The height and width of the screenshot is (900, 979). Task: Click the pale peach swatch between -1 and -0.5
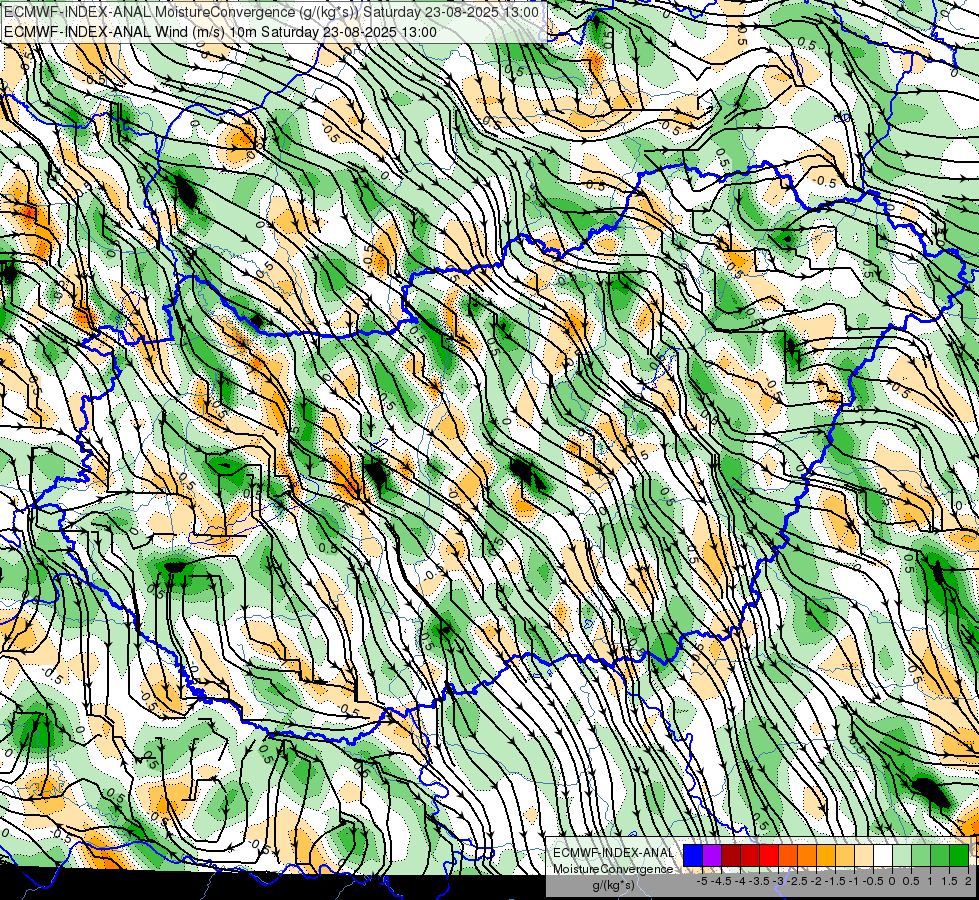(864, 855)
